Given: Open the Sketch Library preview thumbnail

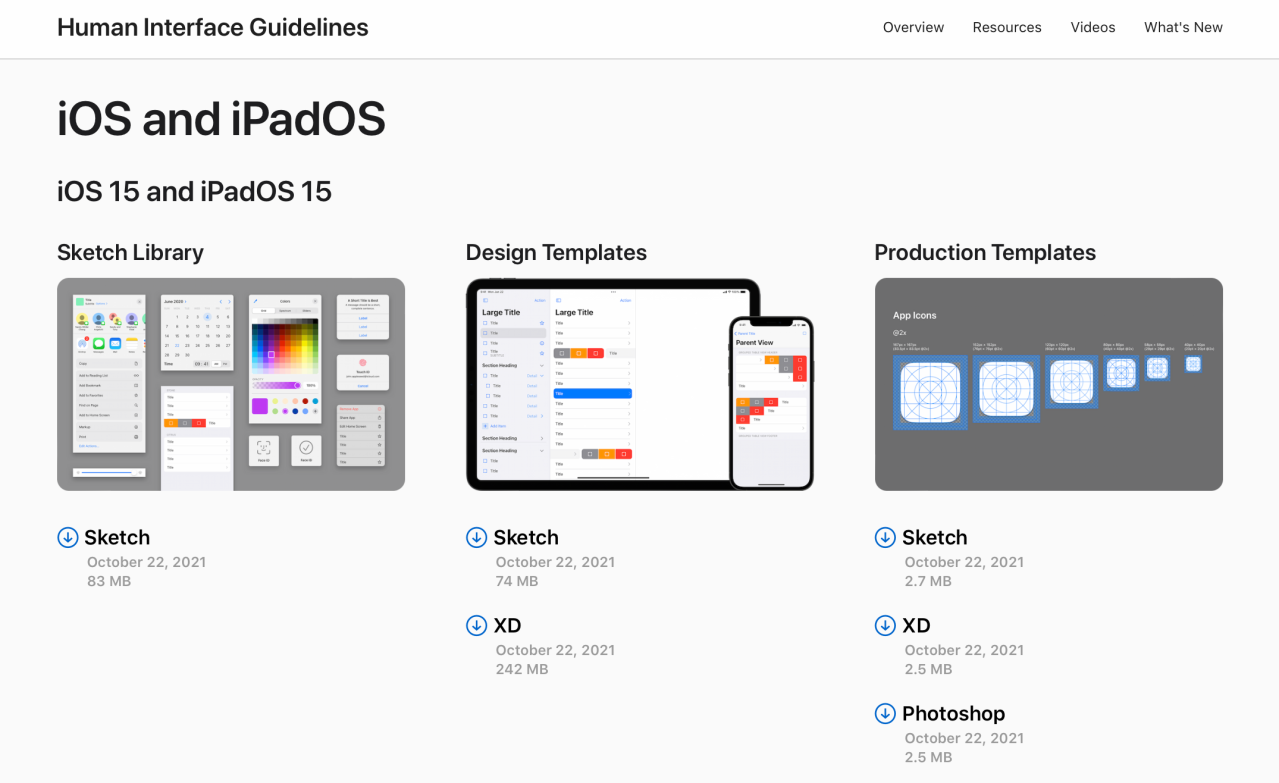Looking at the screenshot, I should tap(231, 384).
